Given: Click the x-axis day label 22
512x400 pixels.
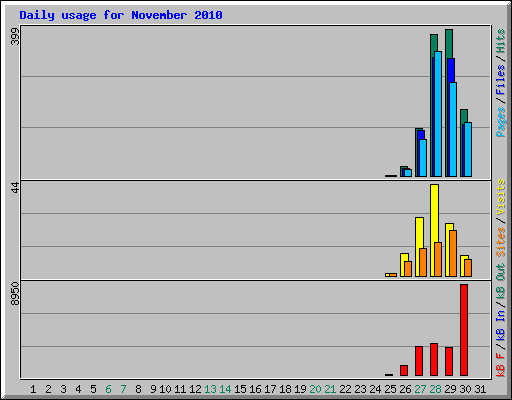Looking at the screenshot, I should 345,389.
